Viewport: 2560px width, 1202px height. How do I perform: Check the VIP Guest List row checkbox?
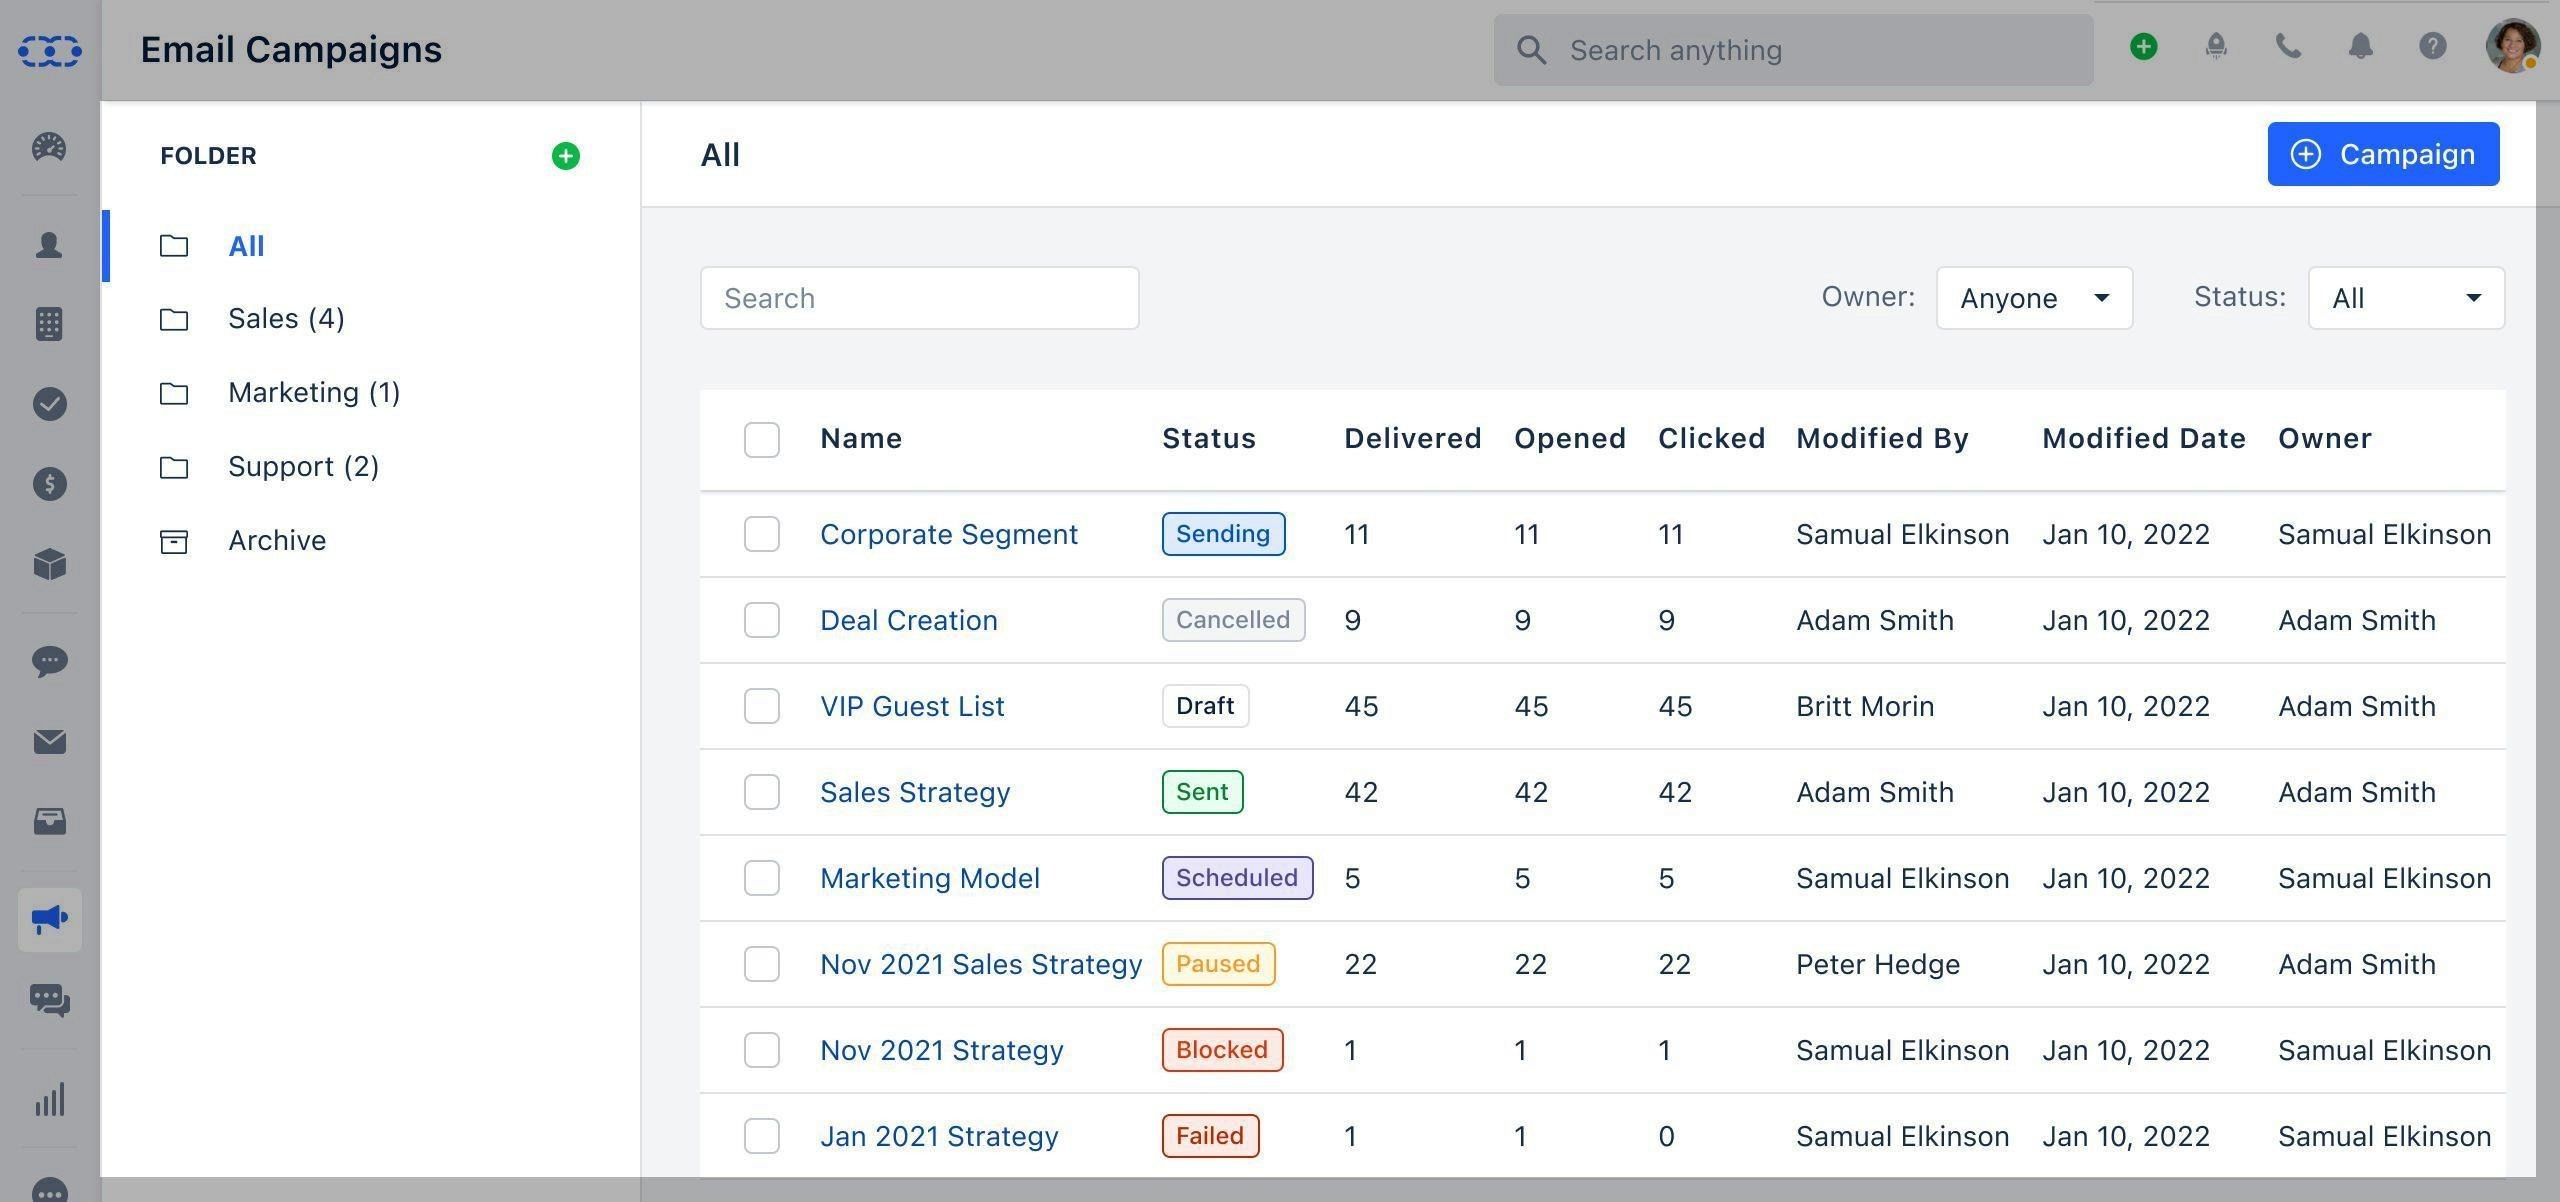tap(761, 706)
